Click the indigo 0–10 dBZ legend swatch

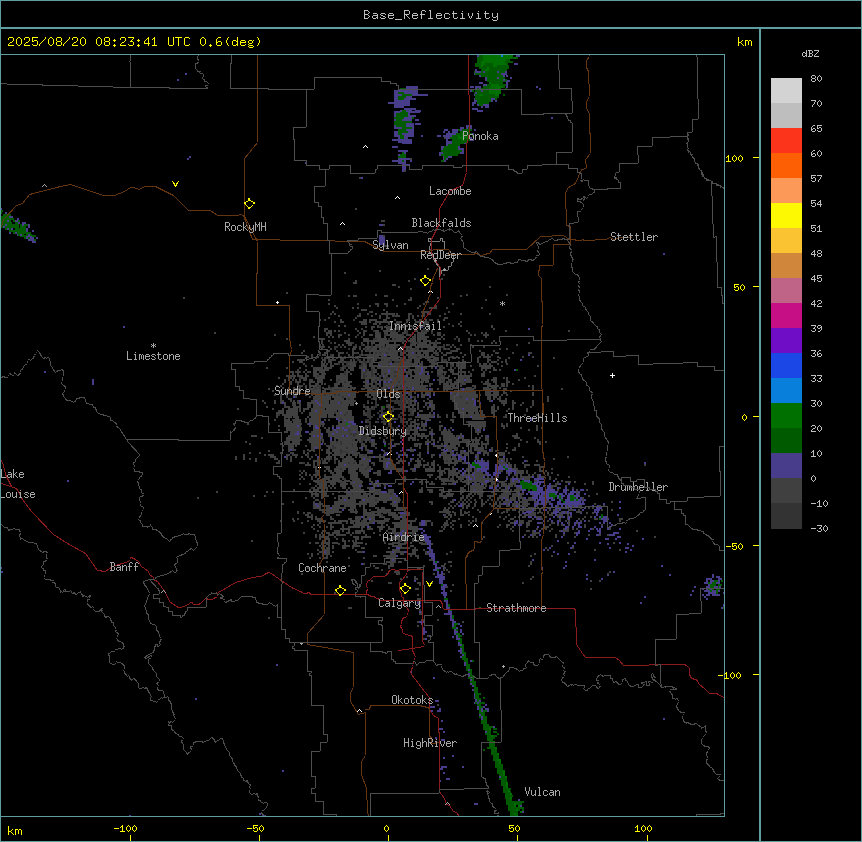tap(786, 466)
